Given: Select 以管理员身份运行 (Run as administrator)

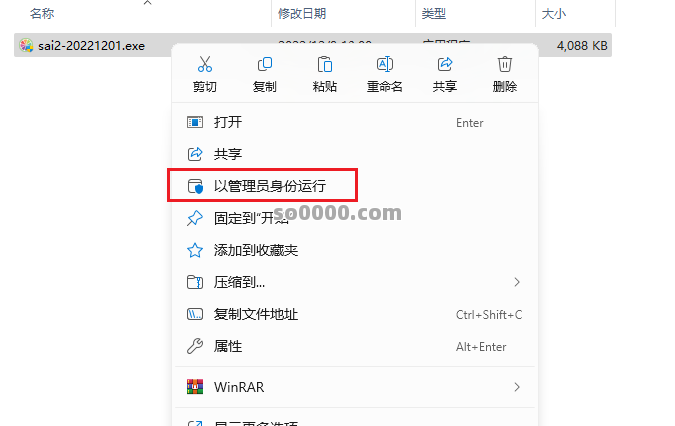Looking at the screenshot, I should click(x=355, y=186).
